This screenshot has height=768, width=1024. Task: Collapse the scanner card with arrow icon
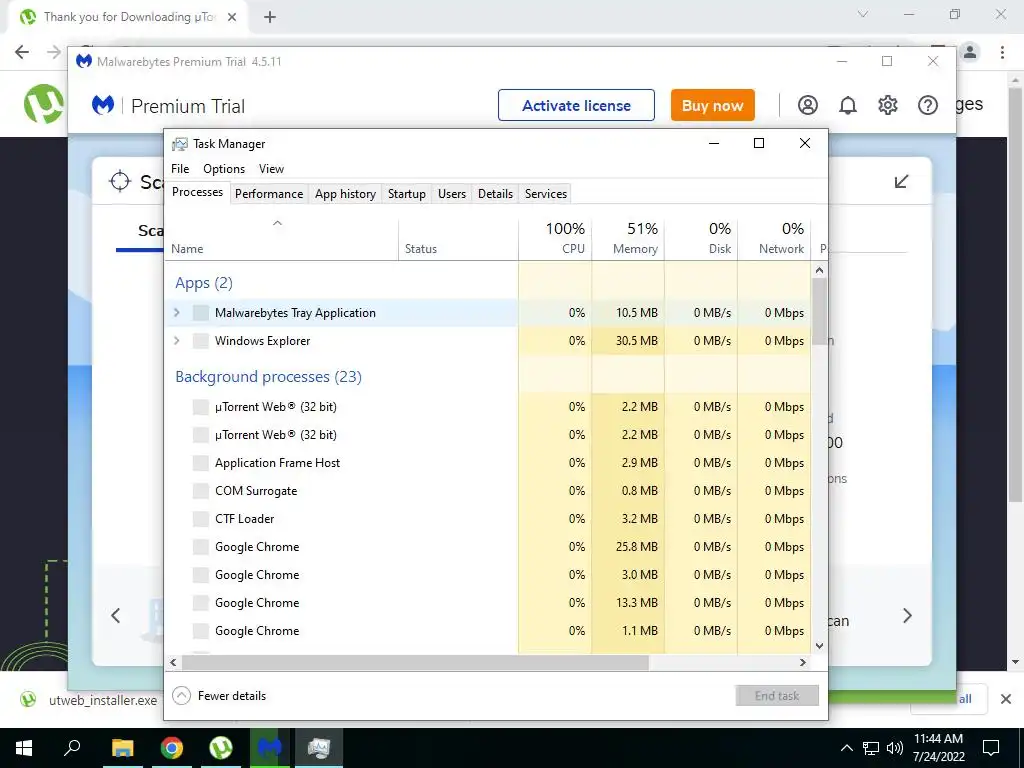[901, 182]
